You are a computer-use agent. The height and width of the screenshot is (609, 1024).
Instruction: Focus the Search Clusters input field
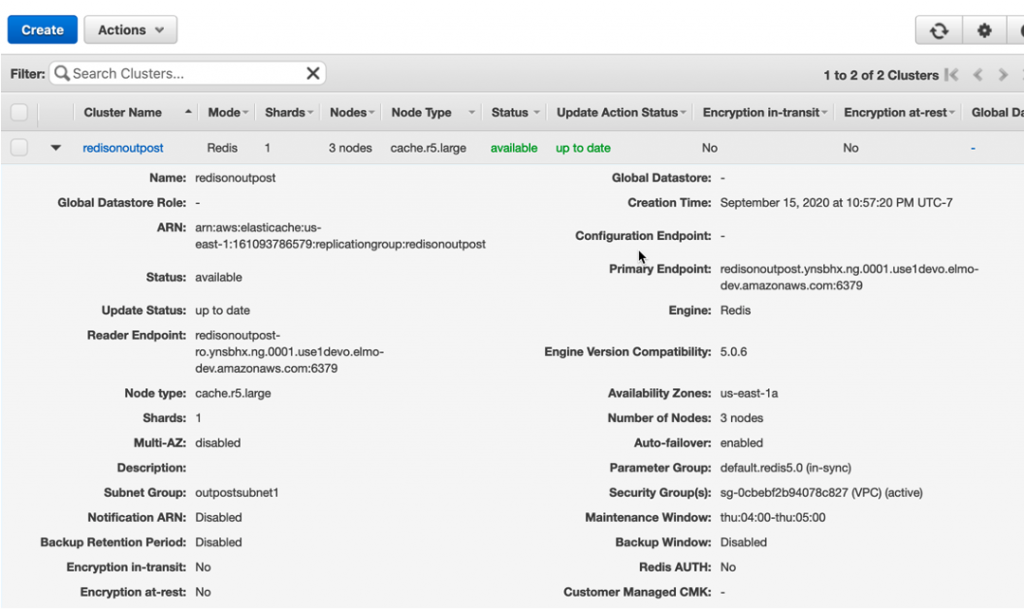click(x=186, y=73)
